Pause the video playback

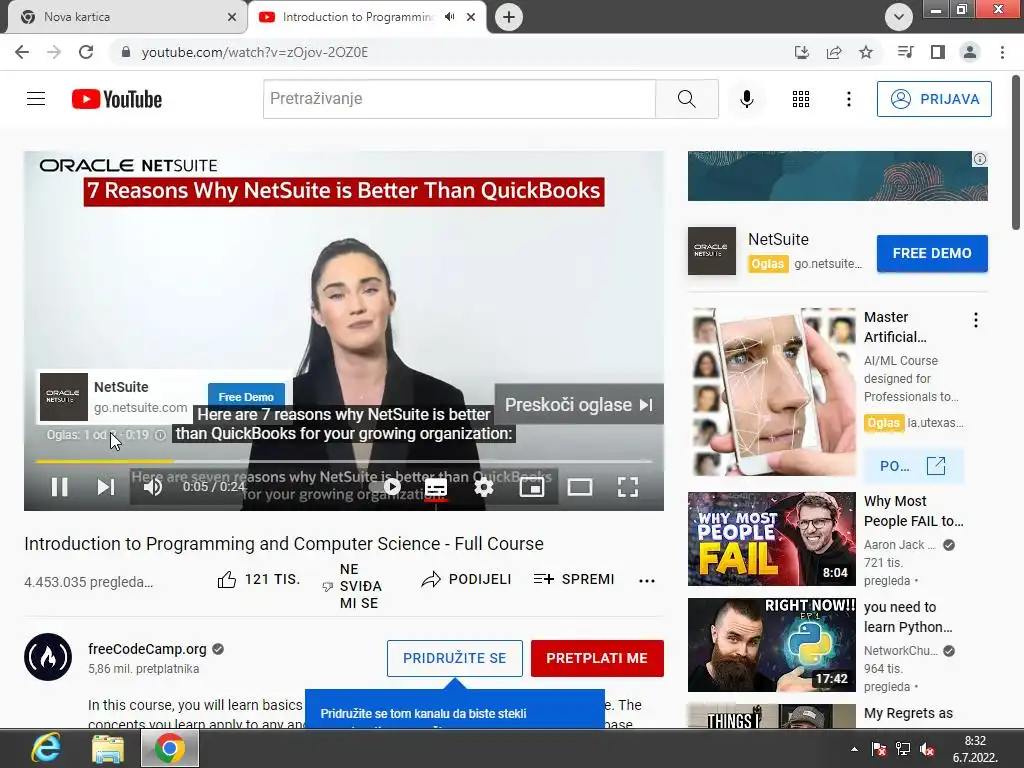[59, 487]
